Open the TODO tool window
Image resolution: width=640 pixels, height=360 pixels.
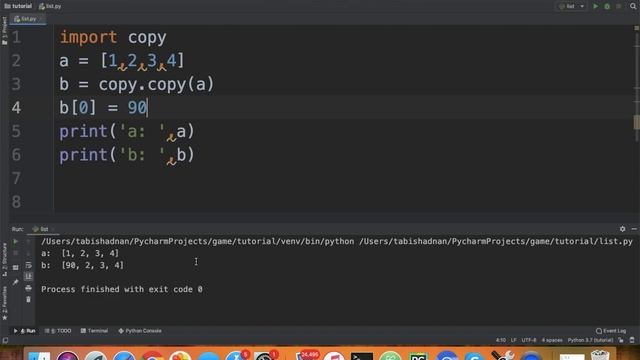[x=58, y=331]
